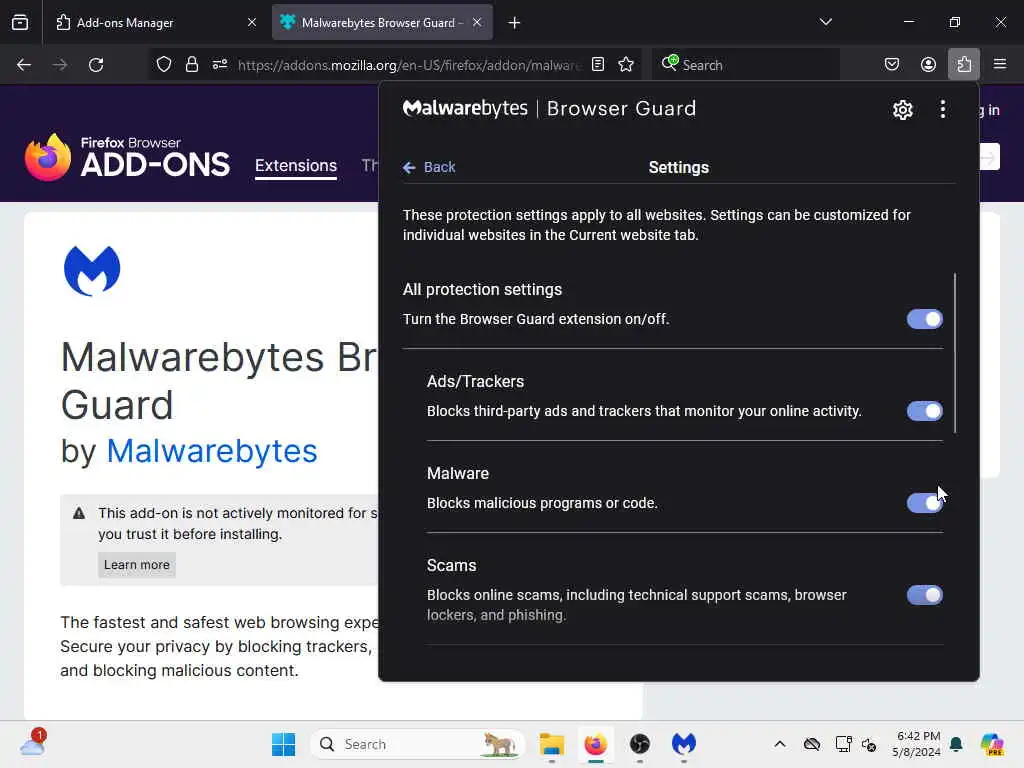Show hidden system tray icons
The width and height of the screenshot is (1024, 768).
point(780,744)
